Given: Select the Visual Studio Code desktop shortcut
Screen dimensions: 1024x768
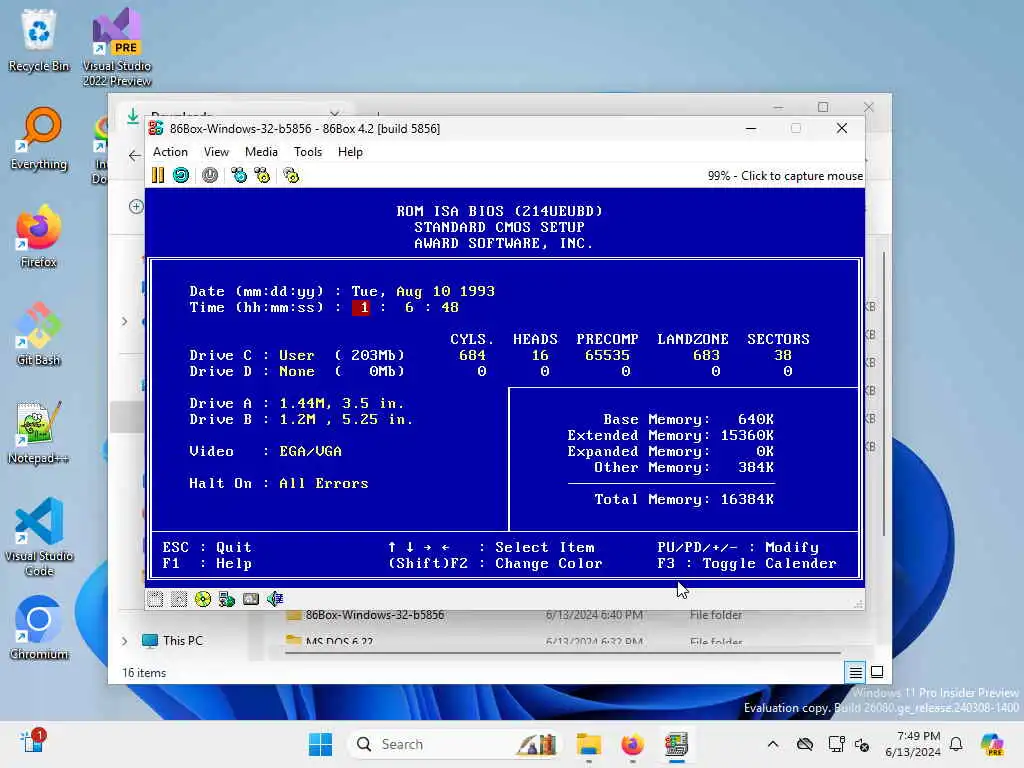Looking at the screenshot, I should [x=39, y=537].
